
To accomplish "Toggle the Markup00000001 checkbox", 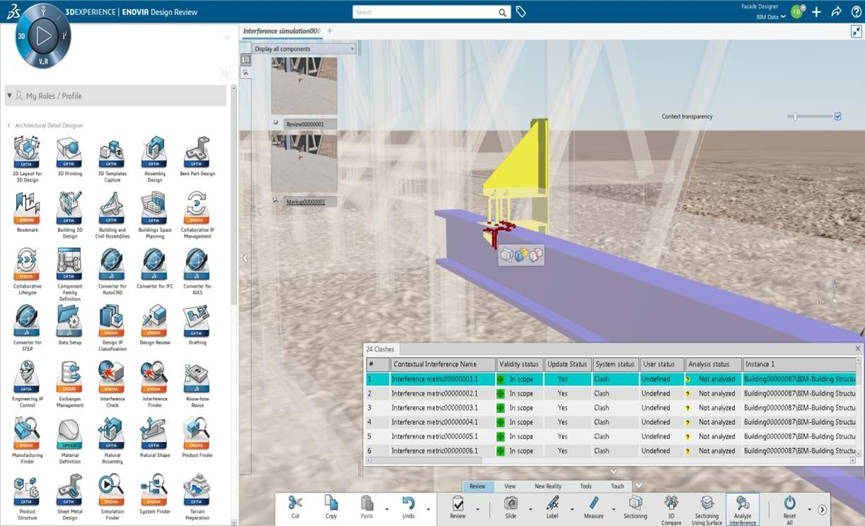I will coord(276,201).
